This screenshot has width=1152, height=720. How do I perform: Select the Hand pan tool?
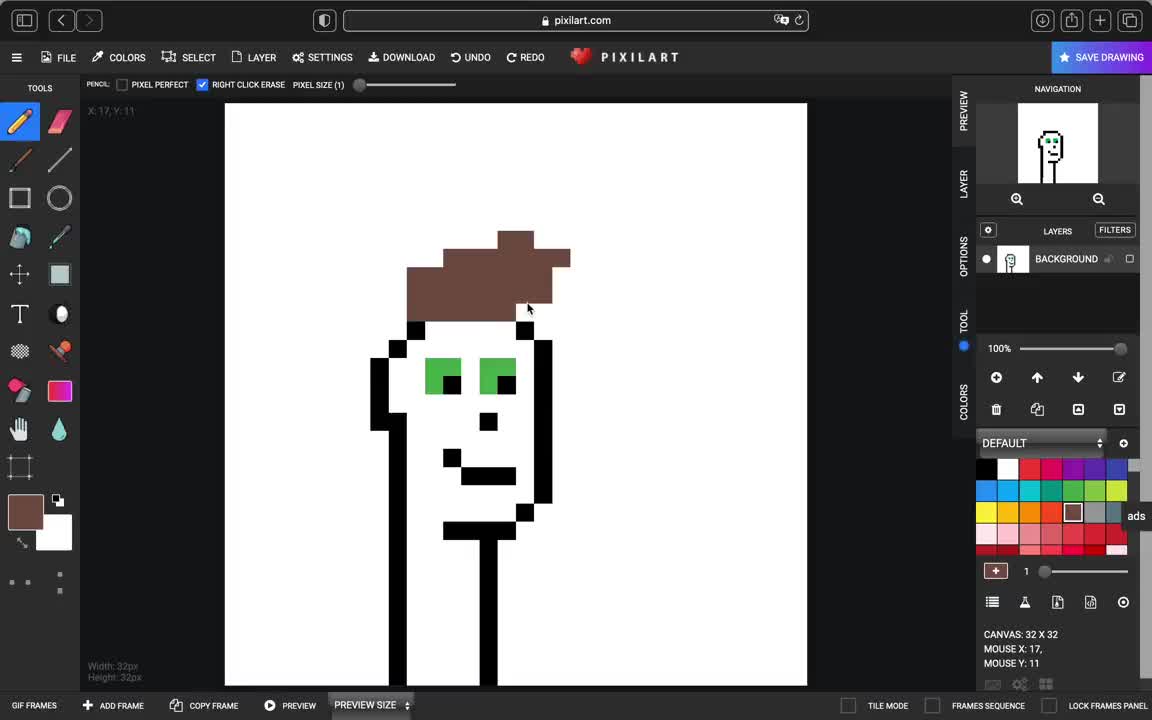[20, 429]
